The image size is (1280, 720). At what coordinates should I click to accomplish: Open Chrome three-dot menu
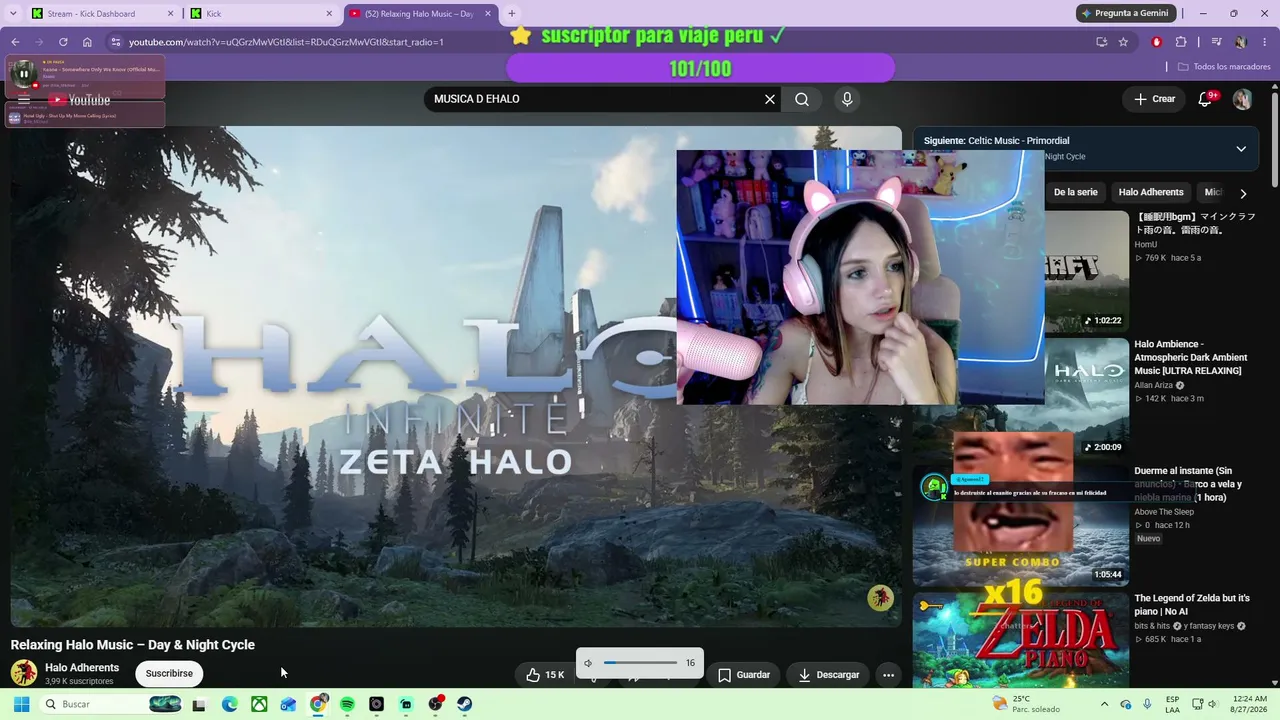coord(1265,42)
